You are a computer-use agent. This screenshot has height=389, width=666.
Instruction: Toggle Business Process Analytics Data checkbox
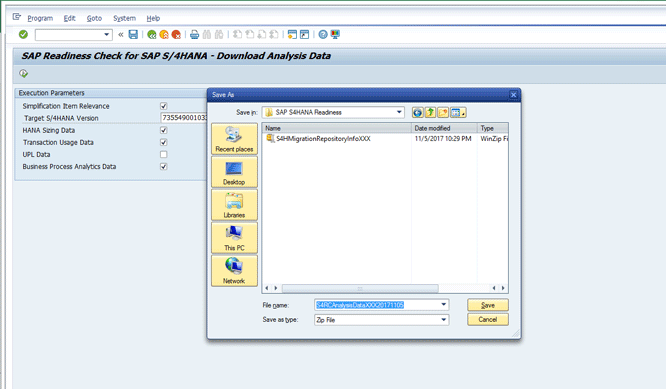164,166
